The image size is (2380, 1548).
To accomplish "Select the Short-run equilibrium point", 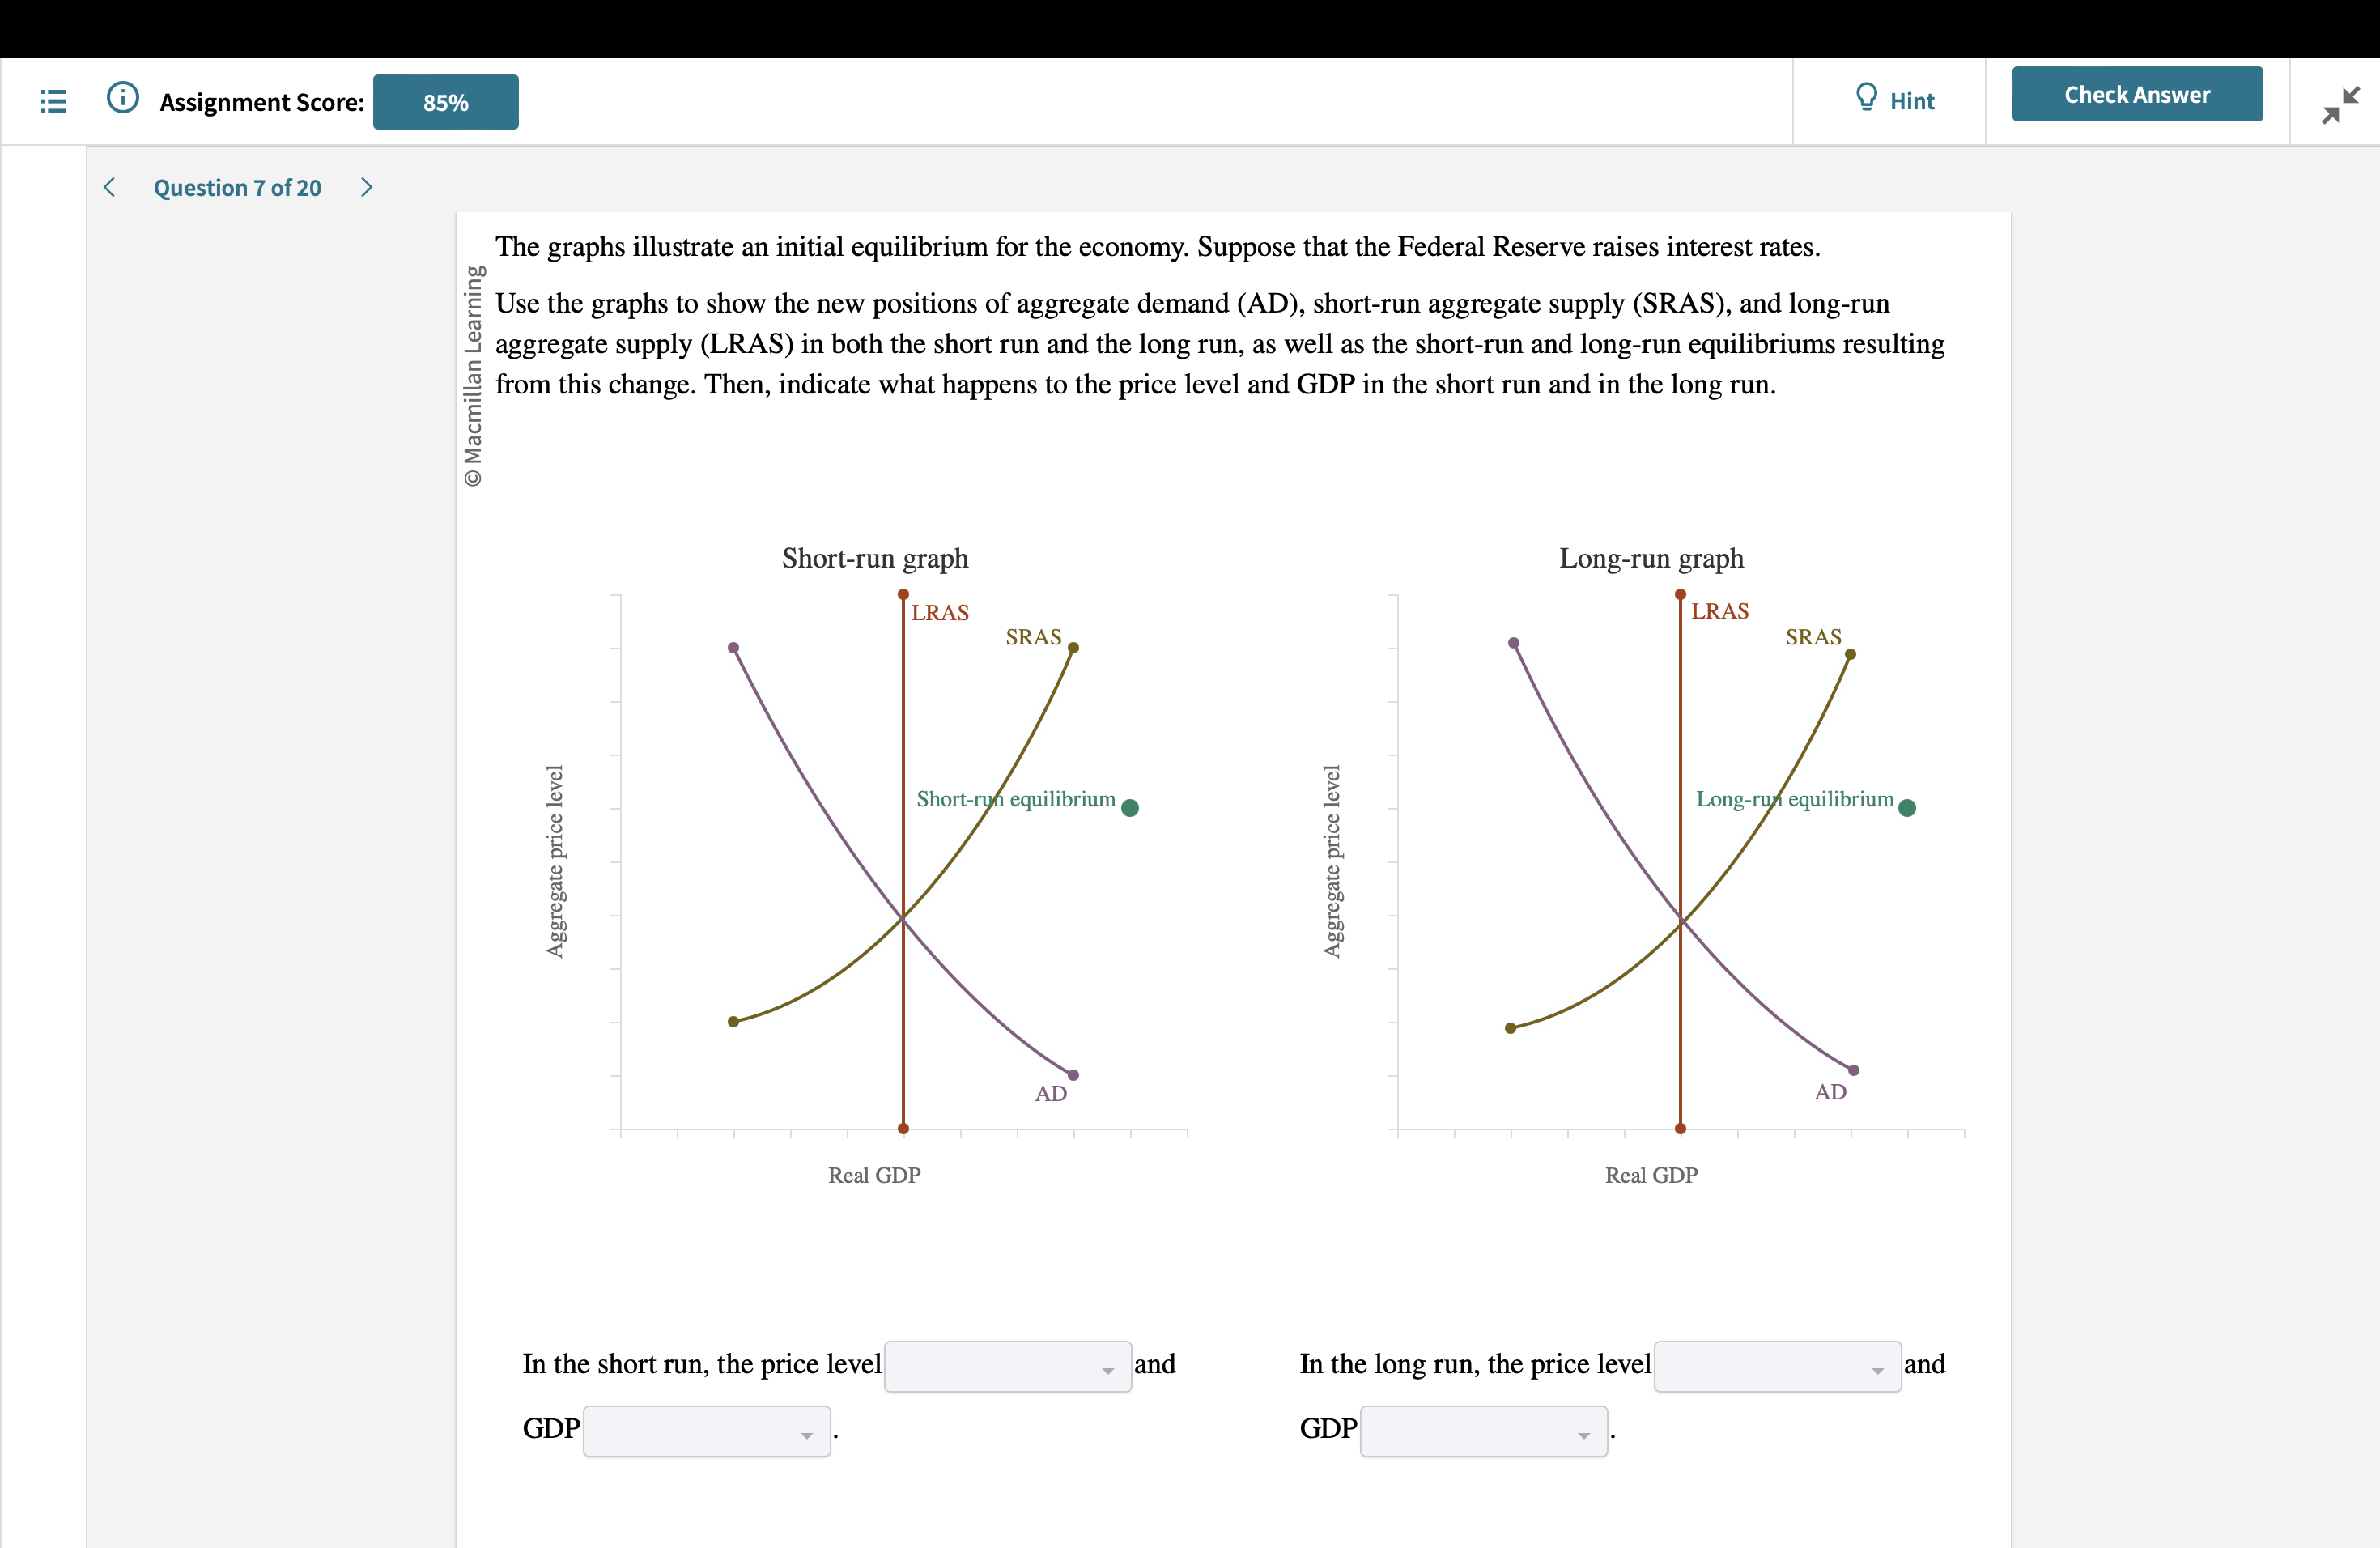I will pyautogui.click(x=1131, y=807).
